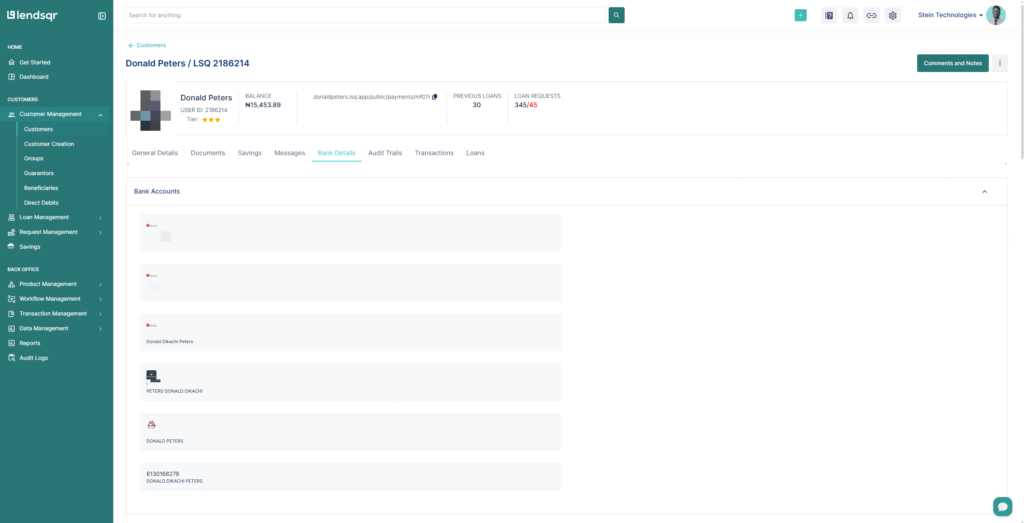Open Guarantors in the sidebar
The height and width of the screenshot is (523, 1024).
tap(39, 174)
